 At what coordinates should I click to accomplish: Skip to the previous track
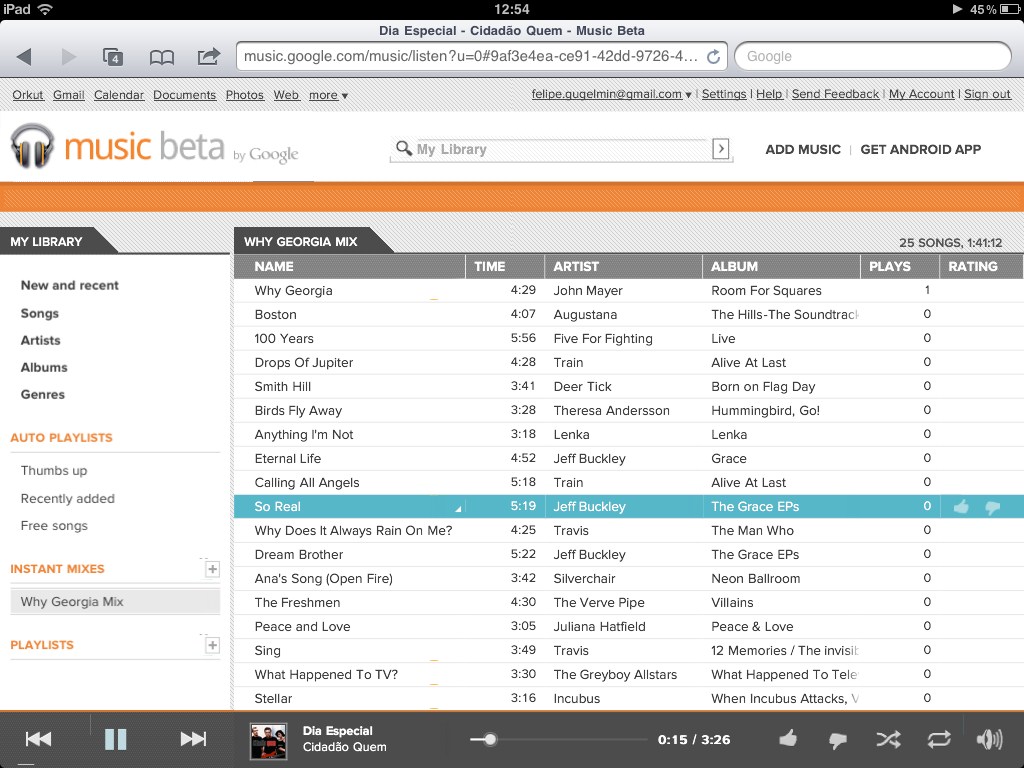tap(38, 739)
